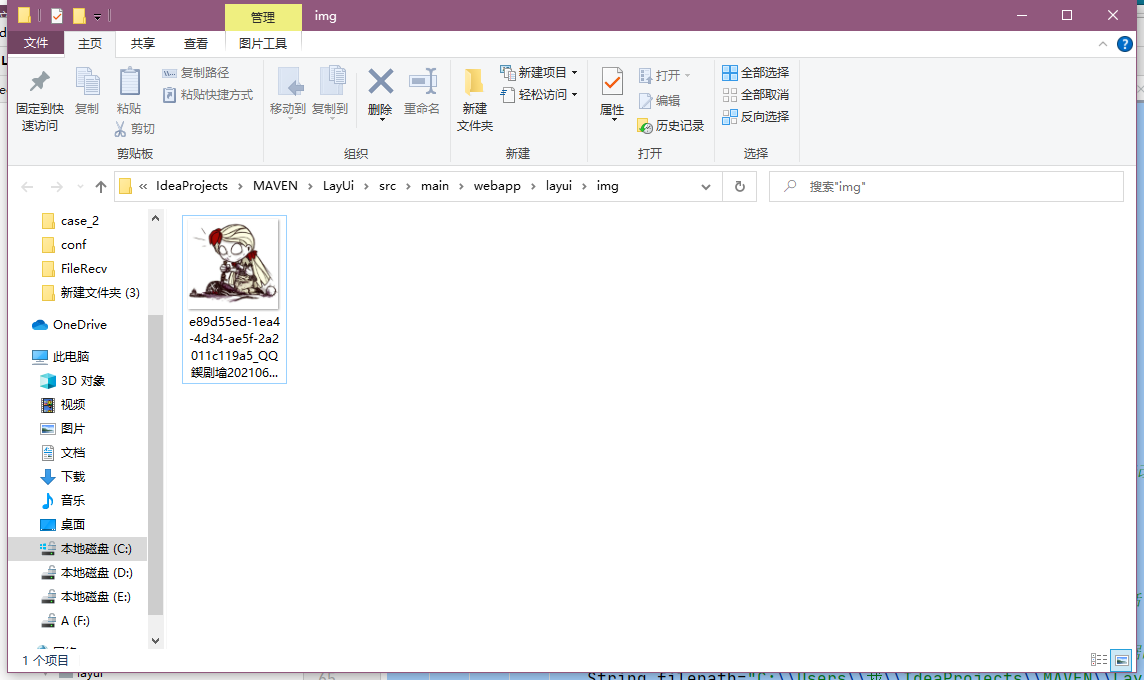Refresh the img folder view
The image size is (1144, 680).
pyautogui.click(x=740, y=187)
